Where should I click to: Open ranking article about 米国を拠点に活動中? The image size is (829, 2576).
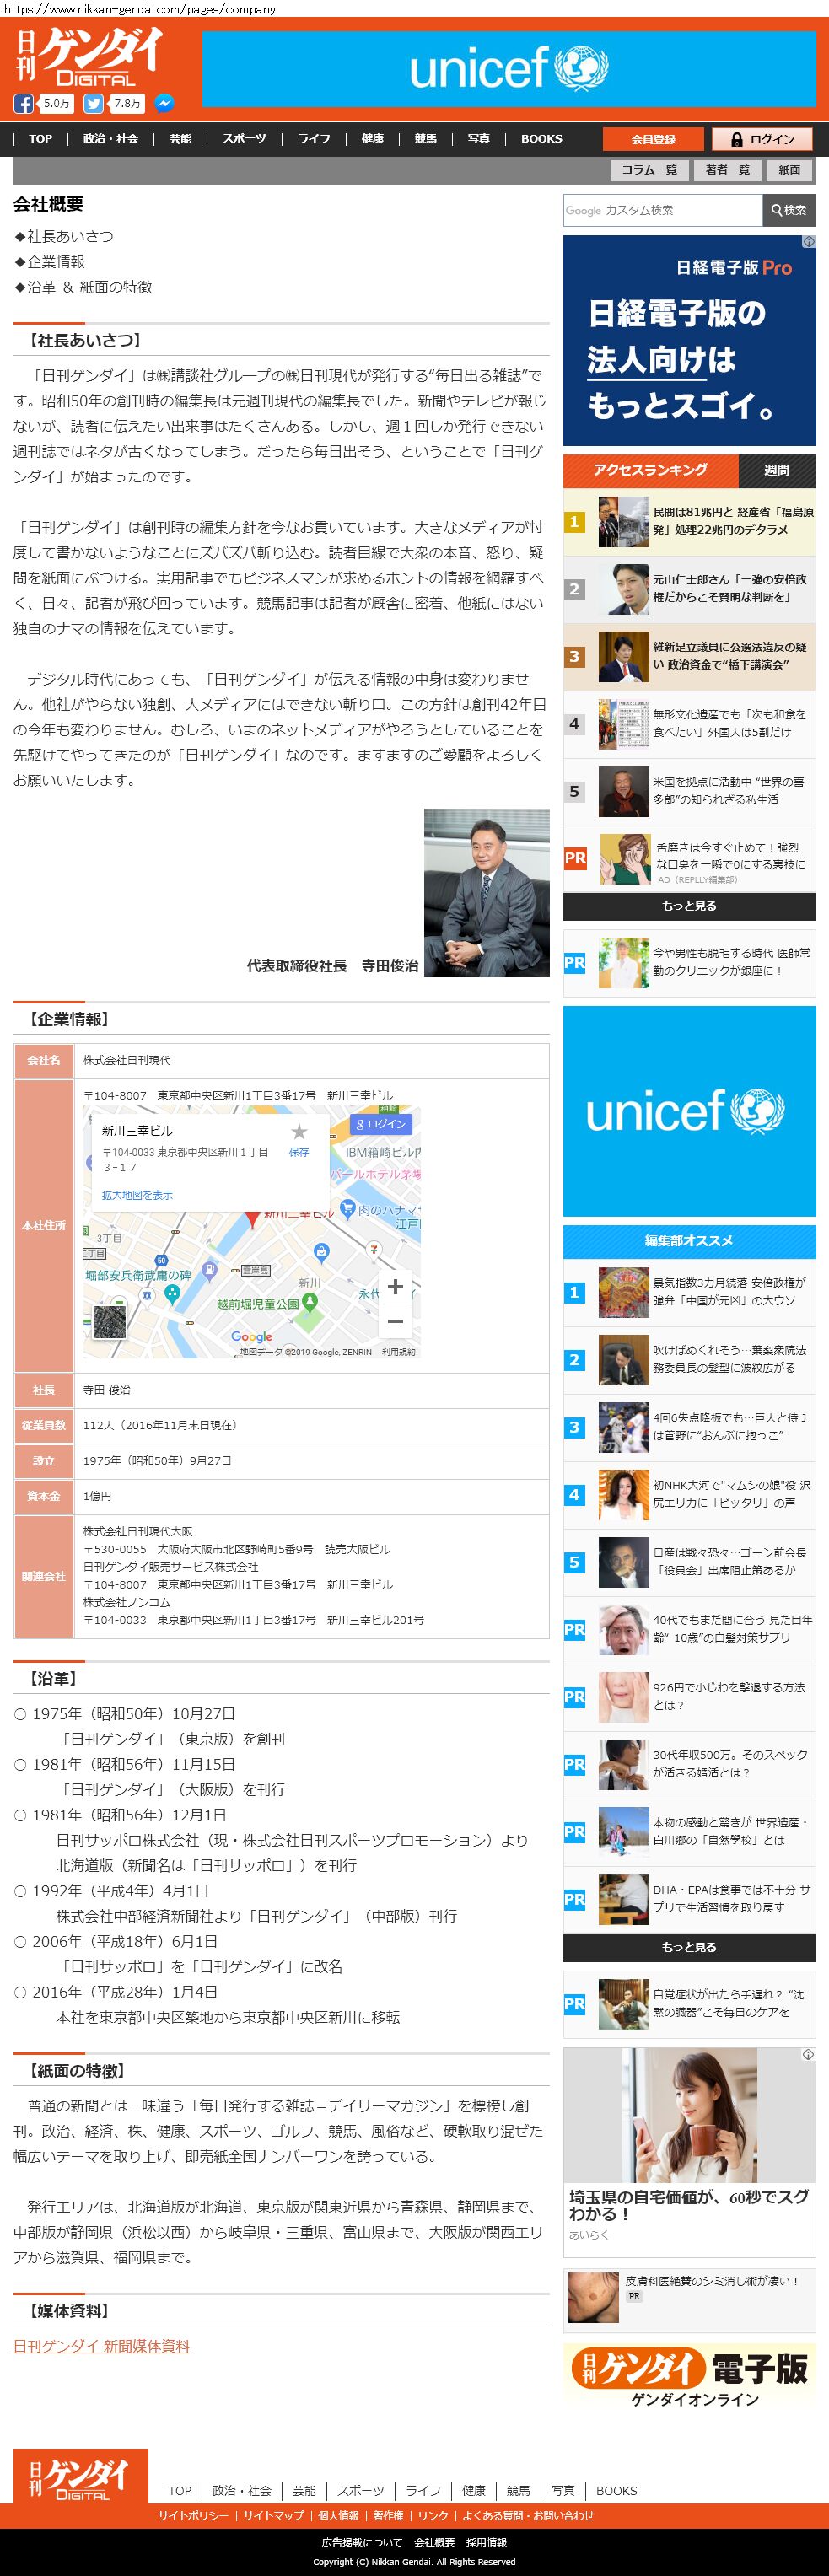coord(689,791)
